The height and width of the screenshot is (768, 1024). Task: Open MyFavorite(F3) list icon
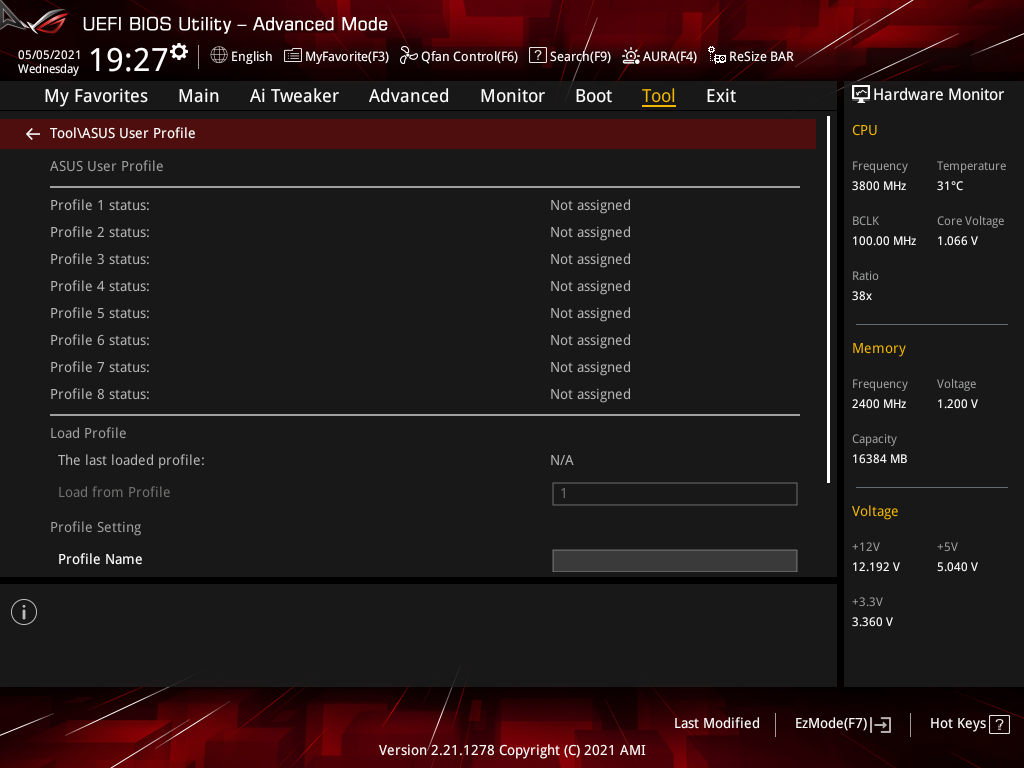[x=293, y=56]
